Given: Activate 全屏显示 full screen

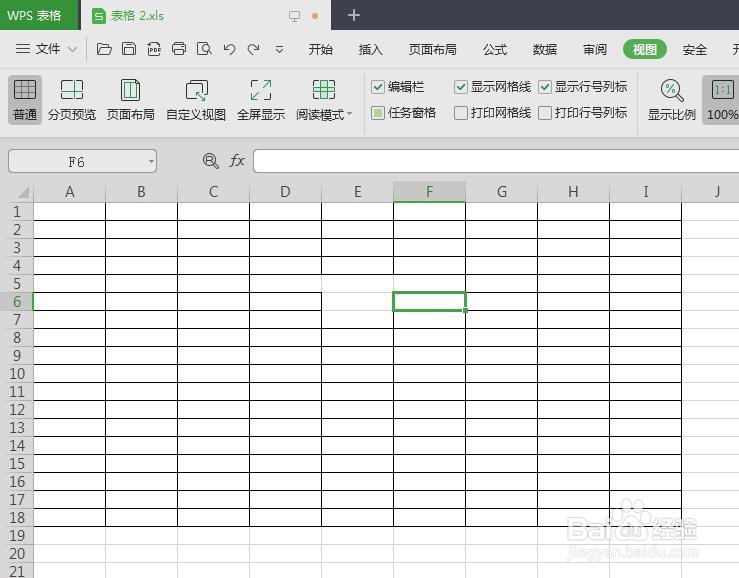Looking at the screenshot, I should pyautogui.click(x=261, y=99).
